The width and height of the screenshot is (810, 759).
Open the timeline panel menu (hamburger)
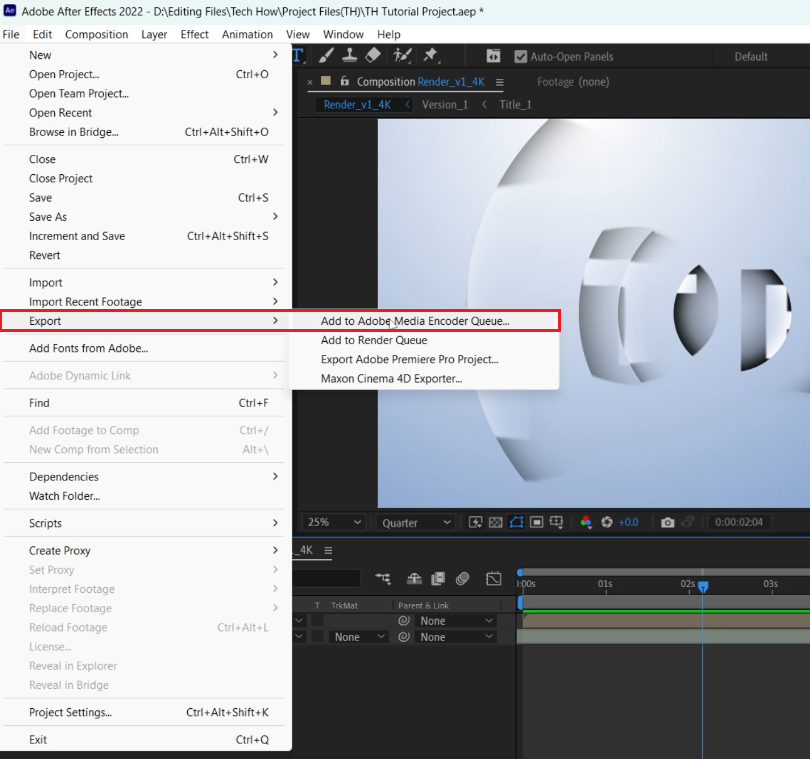(x=328, y=551)
